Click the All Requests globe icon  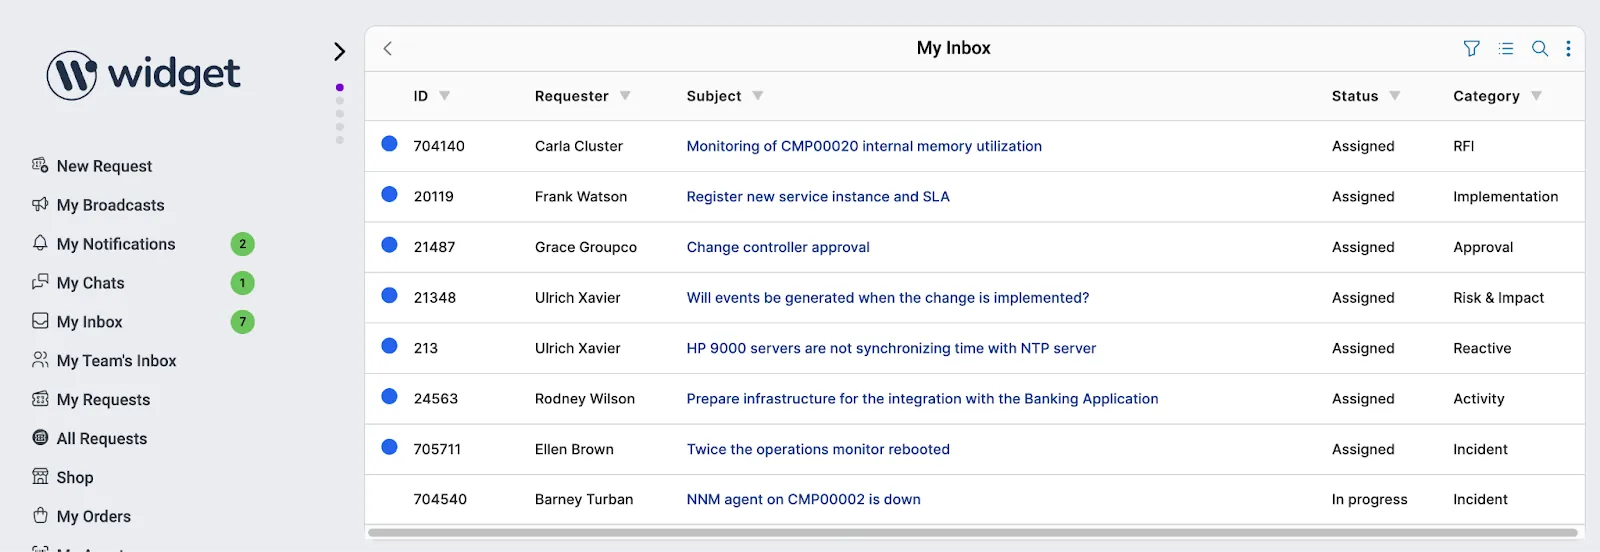coord(40,438)
